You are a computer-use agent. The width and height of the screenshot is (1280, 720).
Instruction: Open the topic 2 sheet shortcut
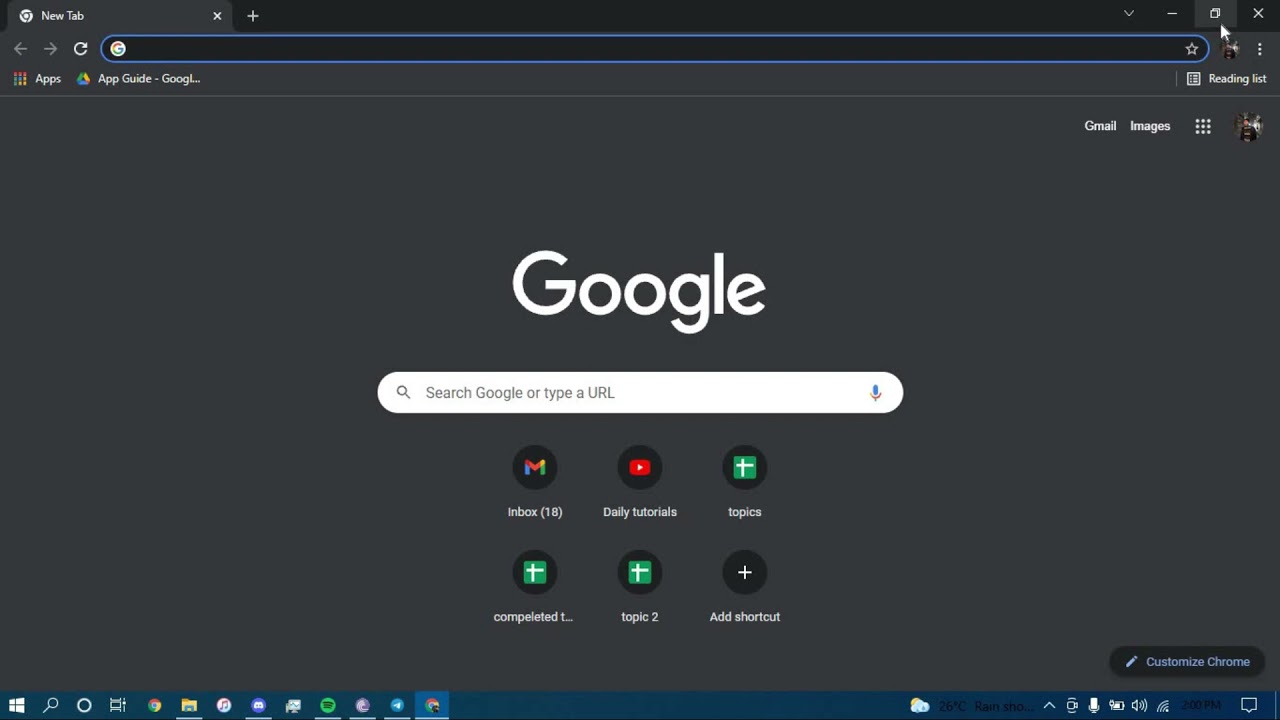640,588
